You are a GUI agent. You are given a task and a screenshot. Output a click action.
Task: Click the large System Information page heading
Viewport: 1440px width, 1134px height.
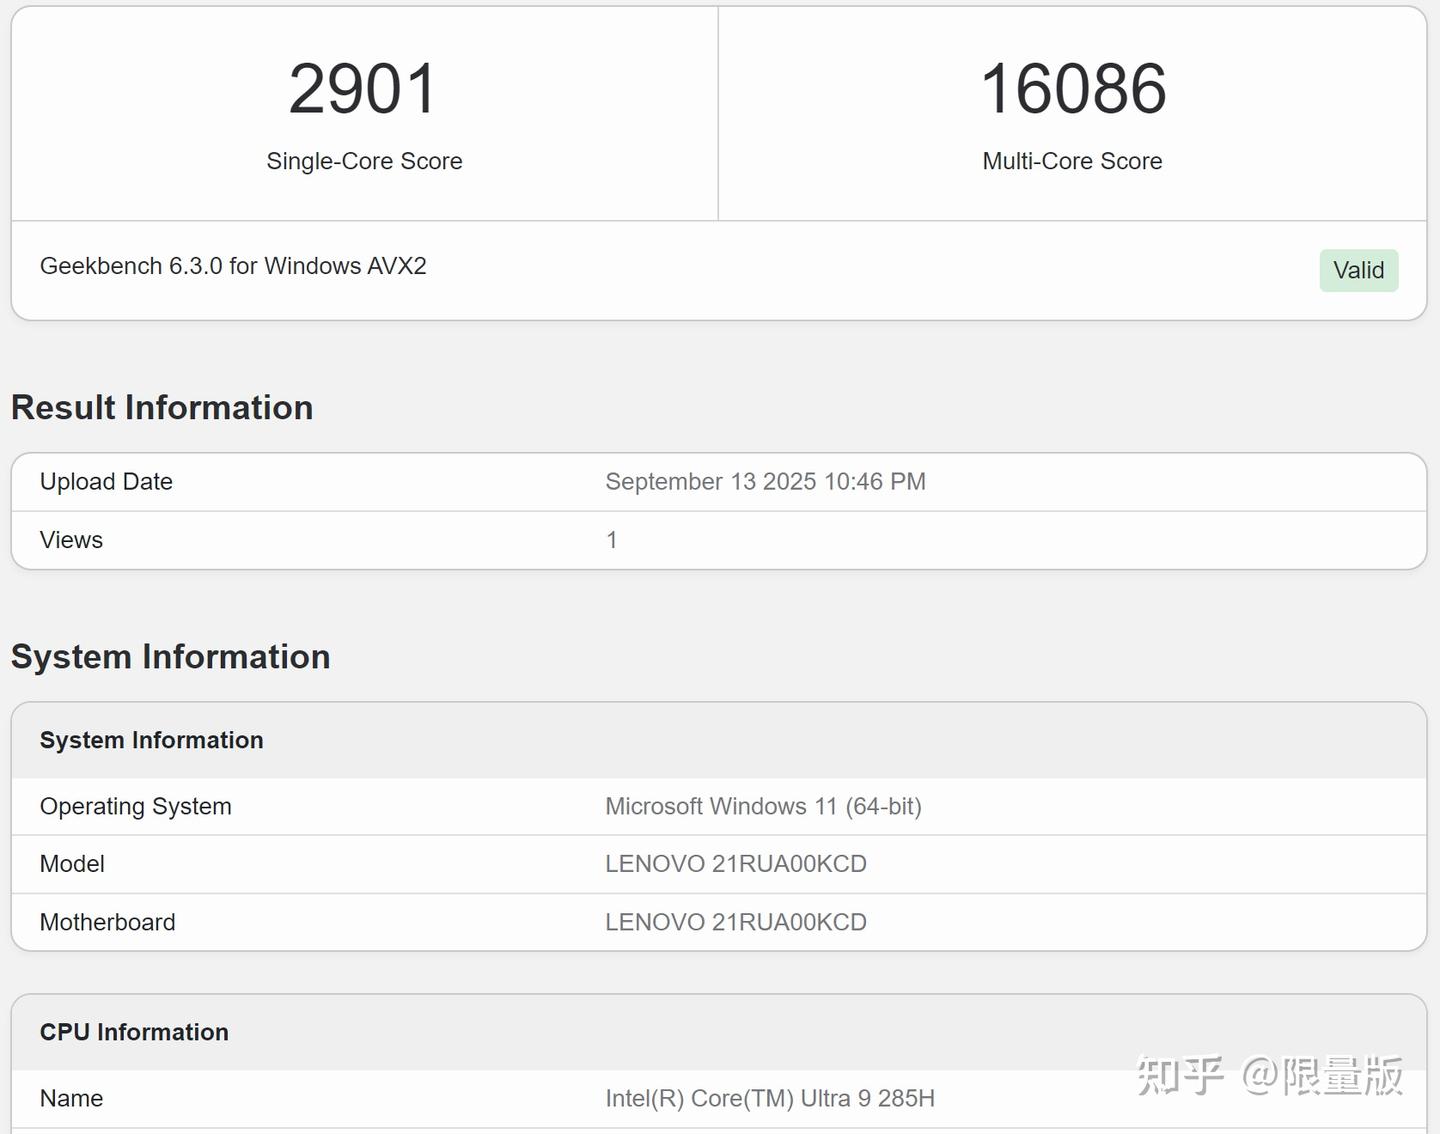point(170,657)
